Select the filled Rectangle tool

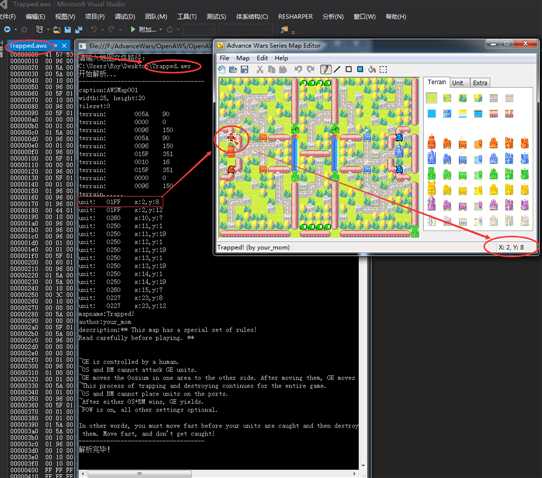[360, 69]
